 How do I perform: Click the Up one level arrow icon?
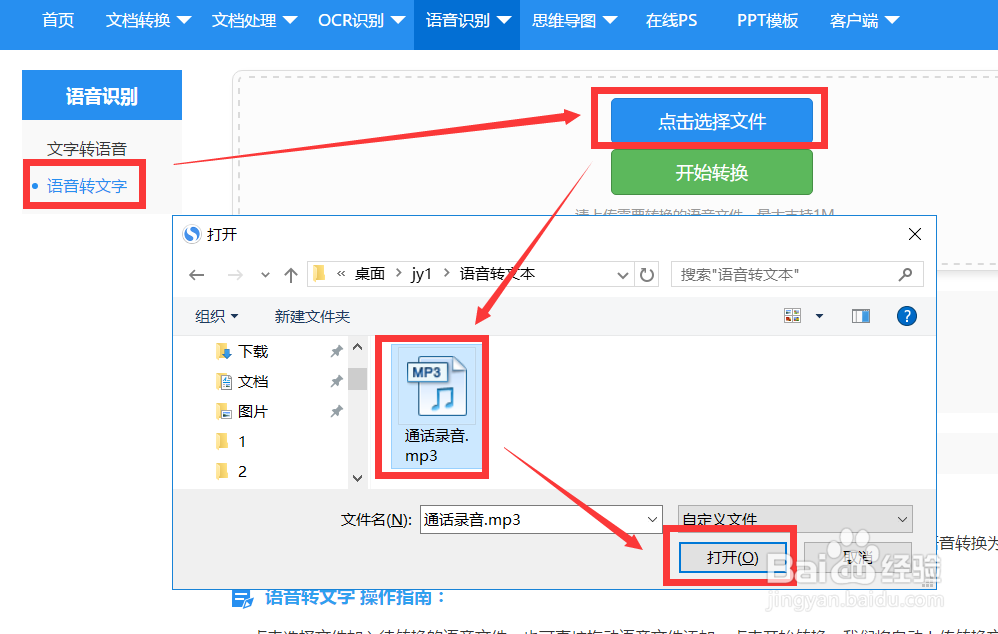pyautogui.click(x=291, y=273)
